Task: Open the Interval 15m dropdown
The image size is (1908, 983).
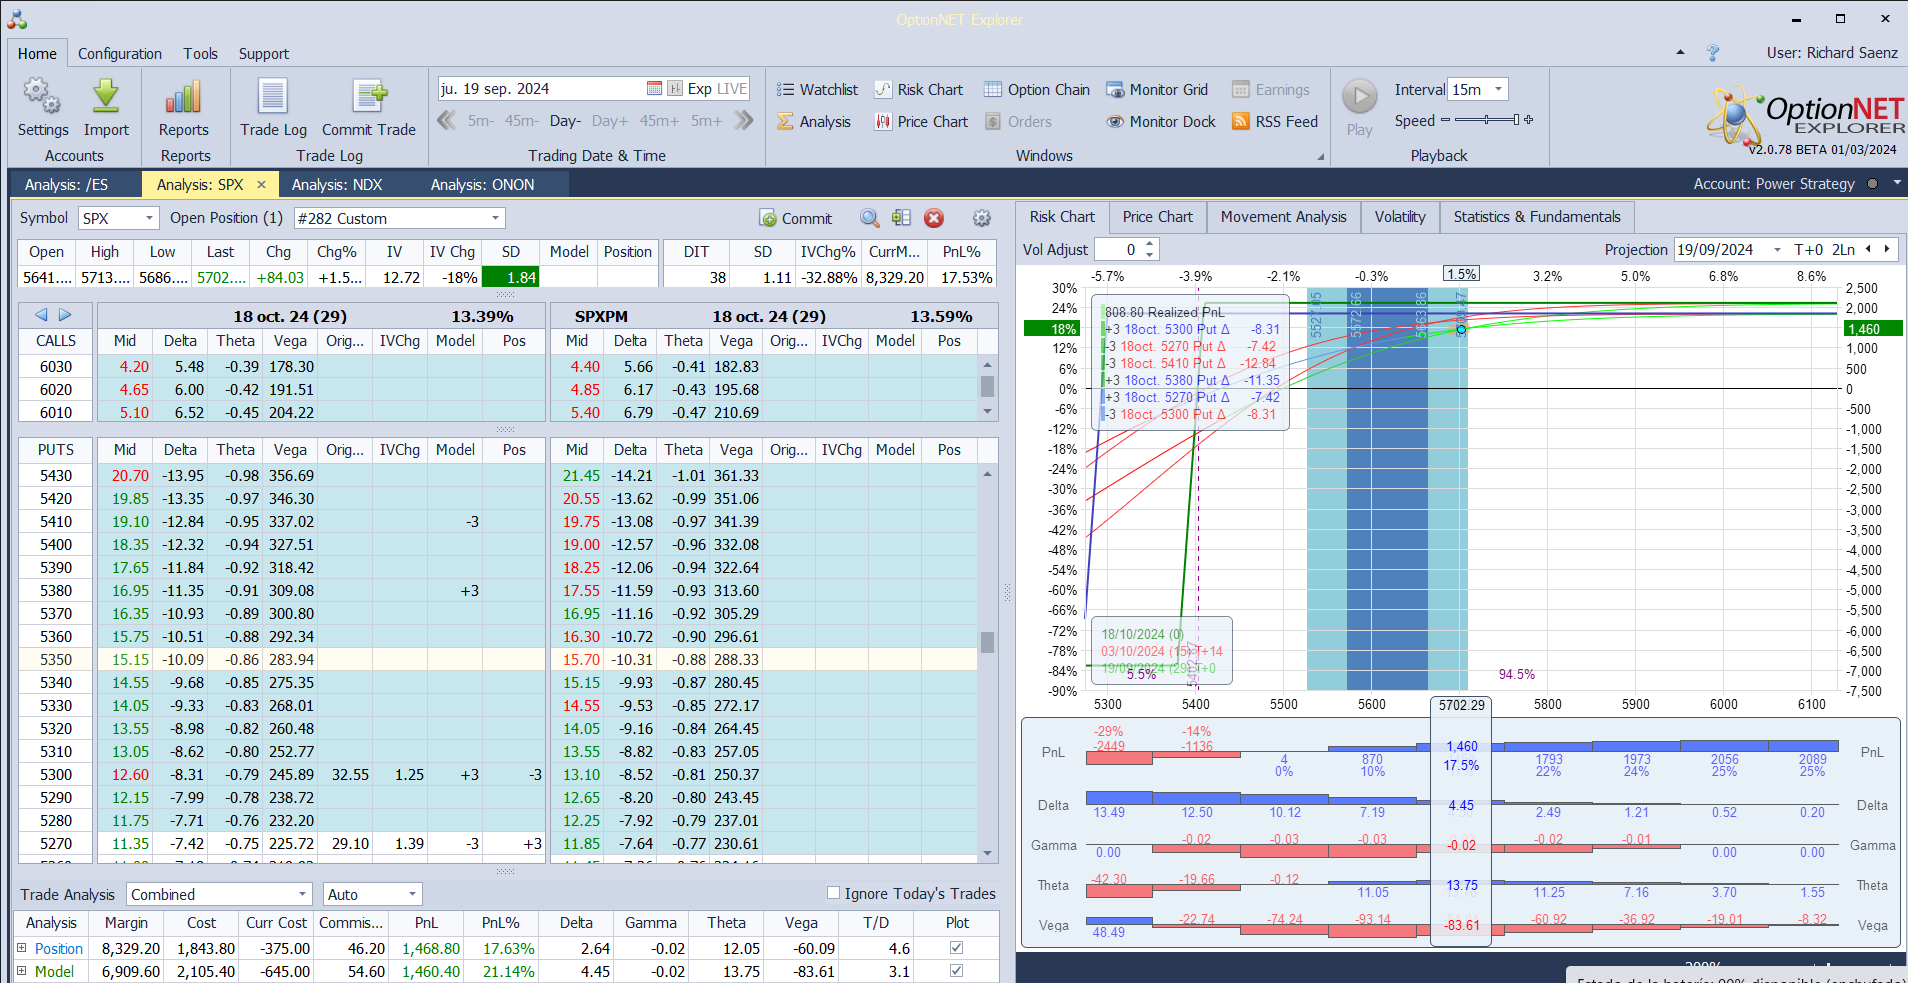Action: click(x=1498, y=89)
